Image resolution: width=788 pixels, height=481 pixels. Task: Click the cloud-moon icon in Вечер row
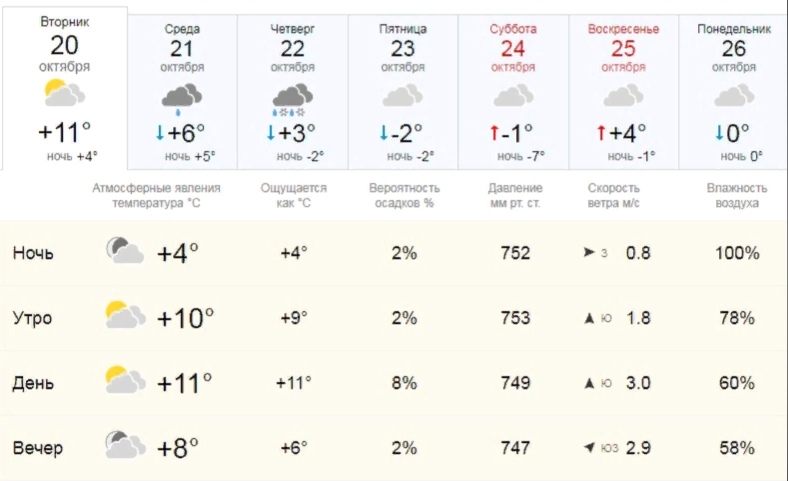coord(124,445)
